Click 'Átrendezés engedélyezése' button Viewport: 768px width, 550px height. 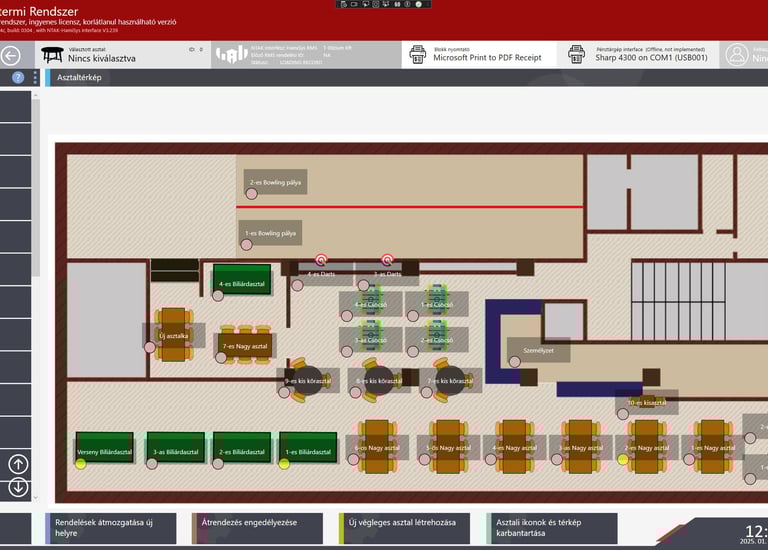[257, 528]
